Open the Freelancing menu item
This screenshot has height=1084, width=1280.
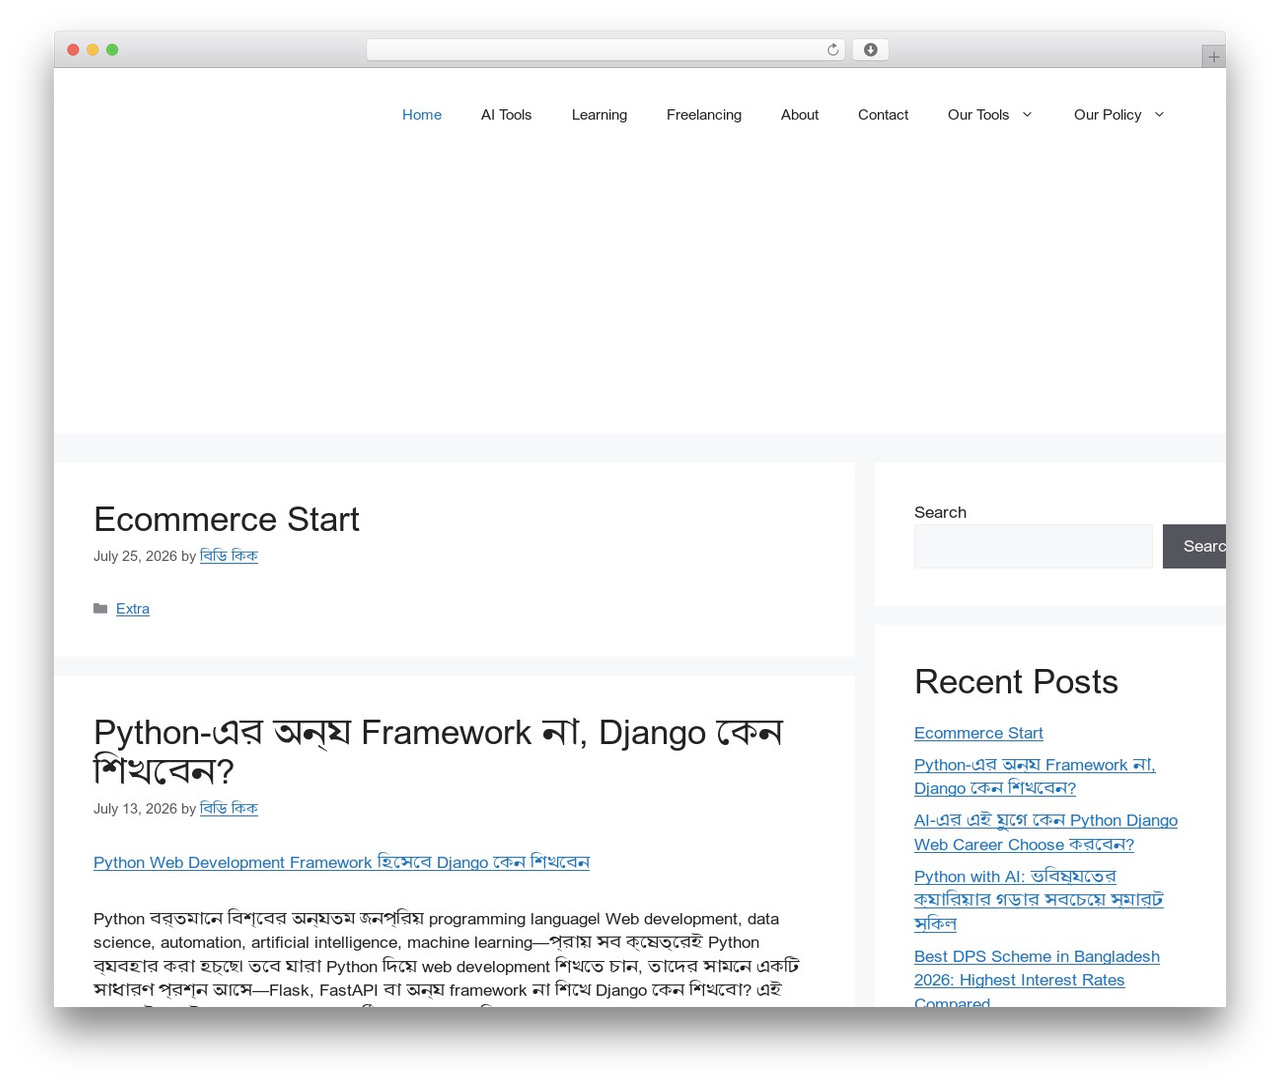(704, 115)
